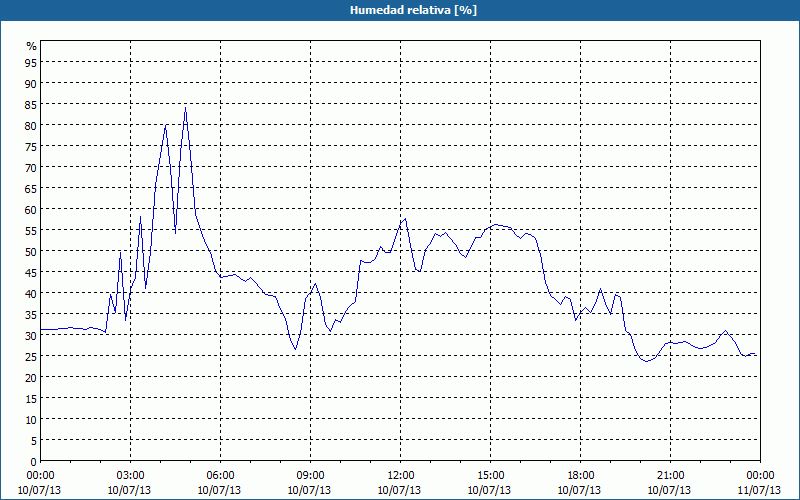This screenshot has height=500, width=800.
Task: Choose the '40' y-axis value
Action: 31,293
